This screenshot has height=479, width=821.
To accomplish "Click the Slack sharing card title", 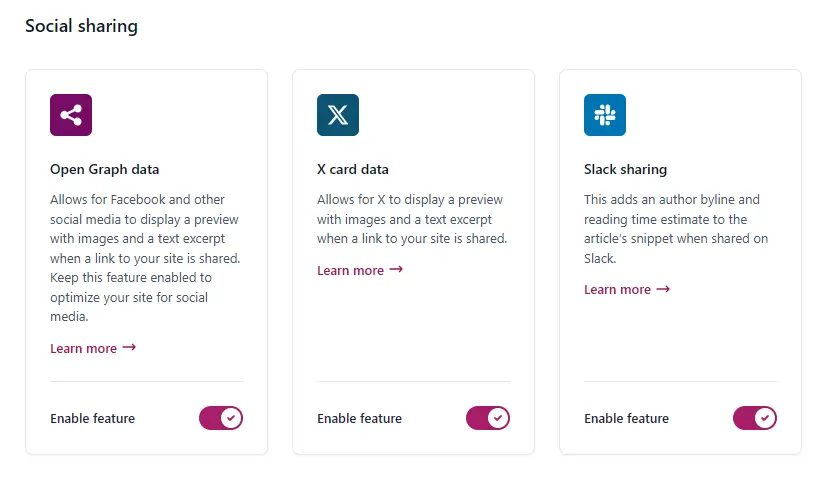I will 625,170.
